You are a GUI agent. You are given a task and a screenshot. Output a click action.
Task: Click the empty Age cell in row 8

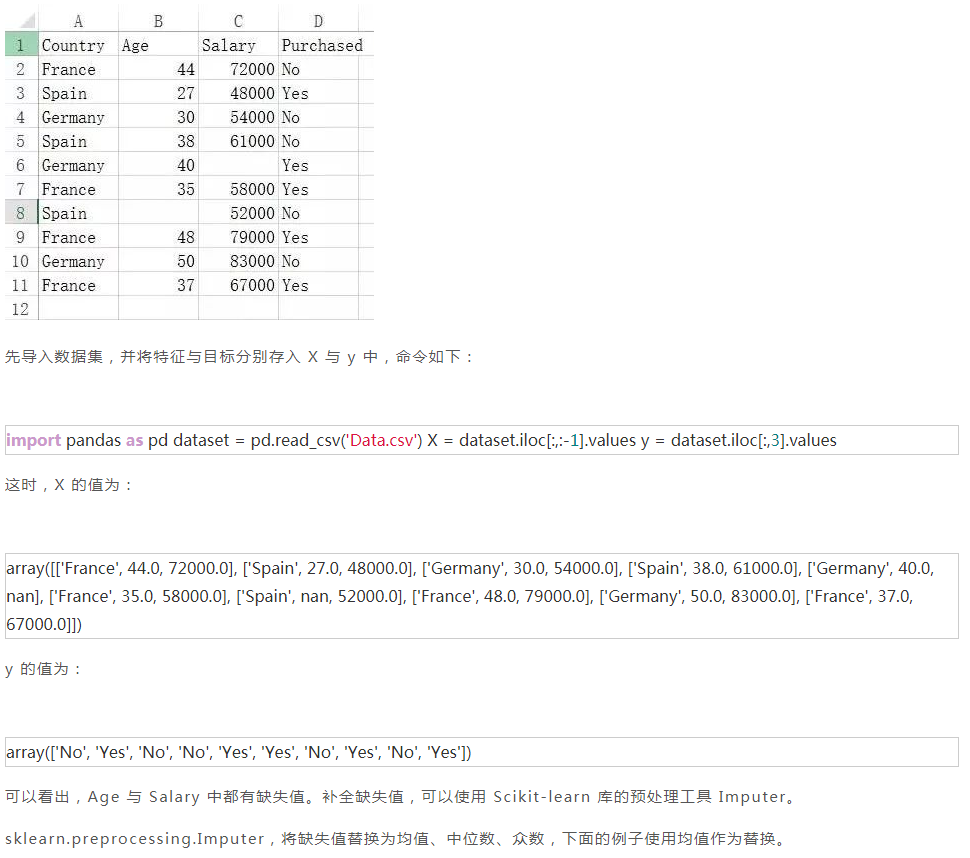[158, 212]
